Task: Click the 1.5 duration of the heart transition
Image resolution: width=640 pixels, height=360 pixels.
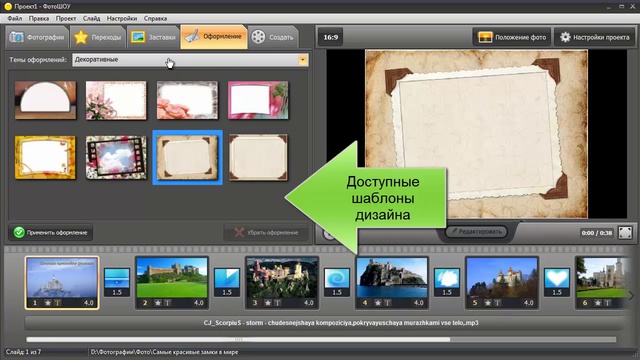Action: (557, 292)
